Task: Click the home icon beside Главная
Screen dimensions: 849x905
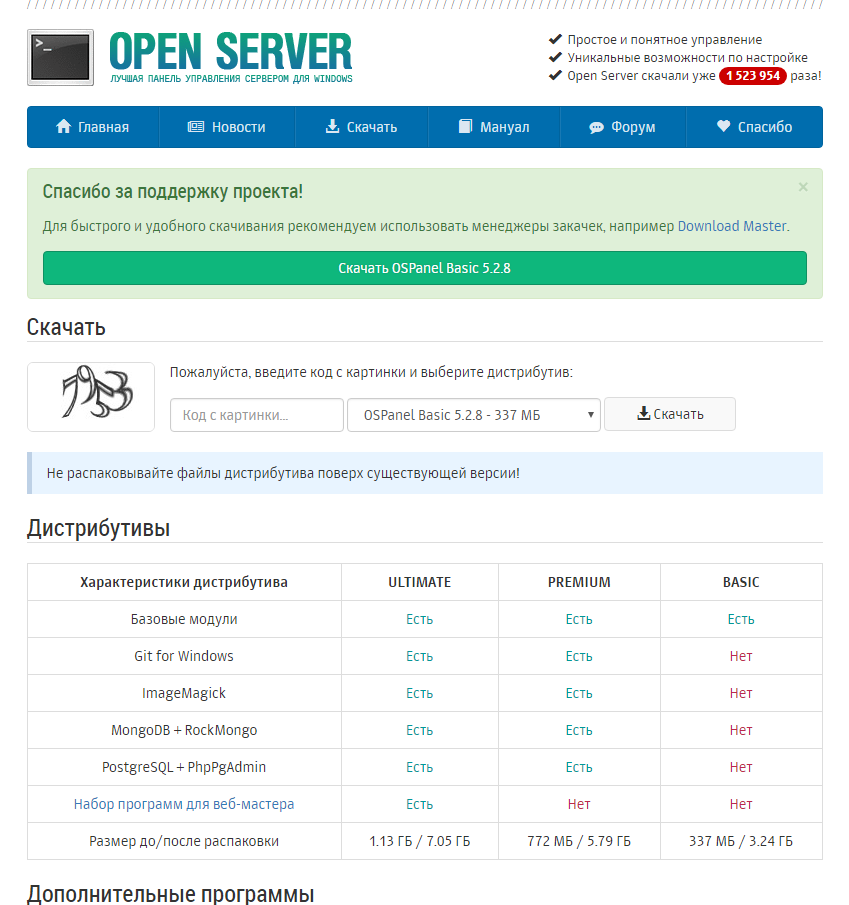Action: point(64,127)
